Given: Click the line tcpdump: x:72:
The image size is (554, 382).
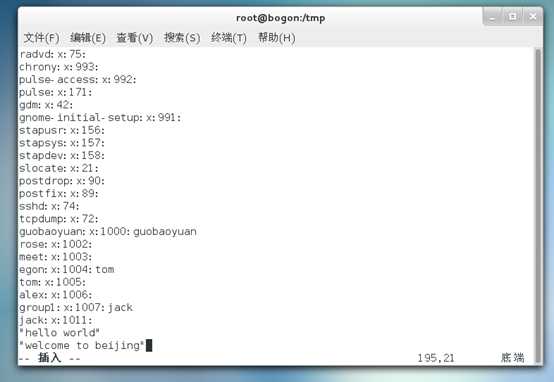Looking at the screenshot, I should point(59,219).
